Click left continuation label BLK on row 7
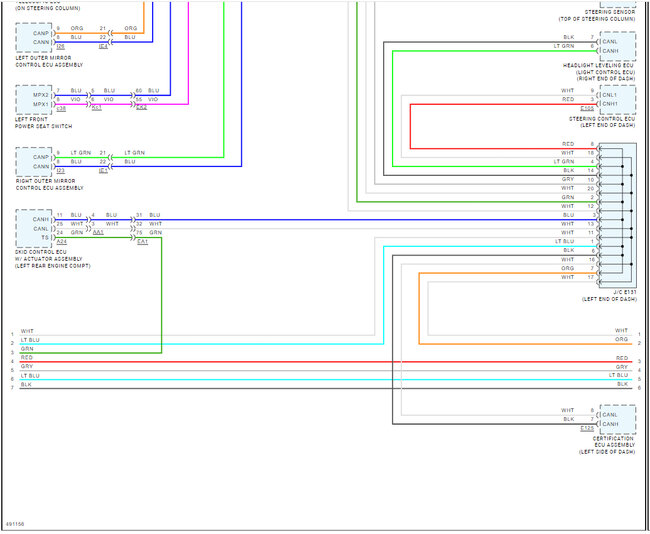 [27, 385]
